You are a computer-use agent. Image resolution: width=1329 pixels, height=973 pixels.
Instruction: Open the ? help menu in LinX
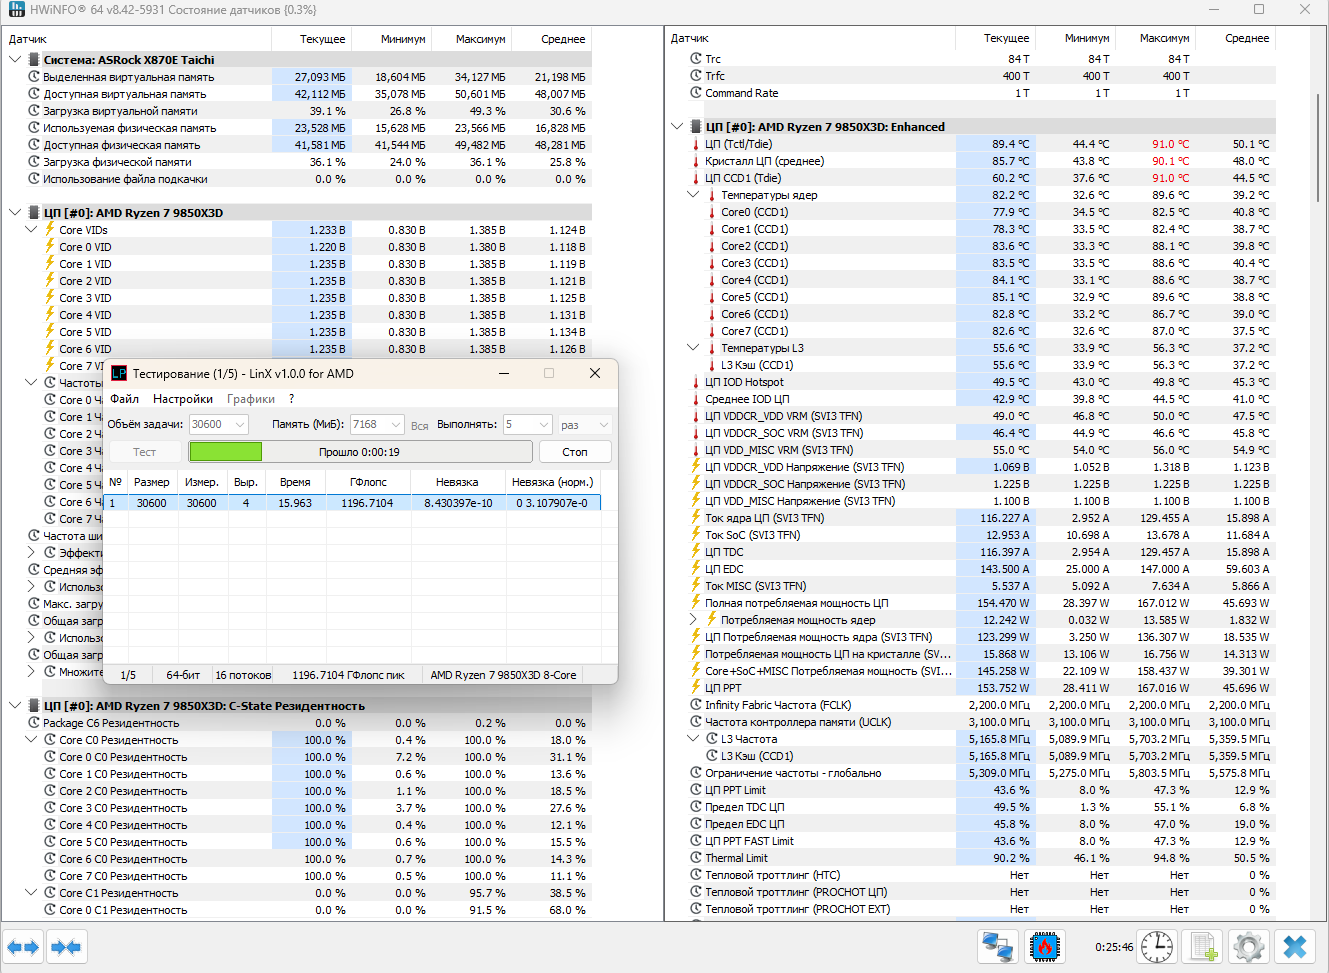tap(292, 399)
